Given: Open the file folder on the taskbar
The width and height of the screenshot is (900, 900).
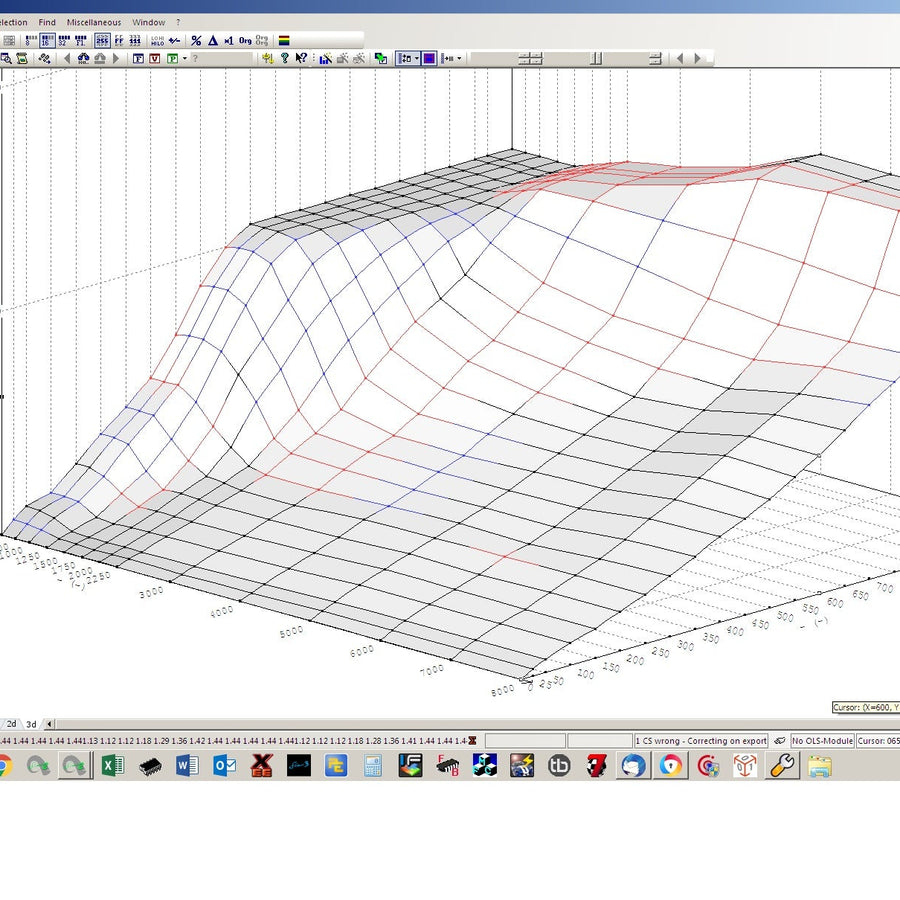Looking at the screenshot, I should 820,766.
